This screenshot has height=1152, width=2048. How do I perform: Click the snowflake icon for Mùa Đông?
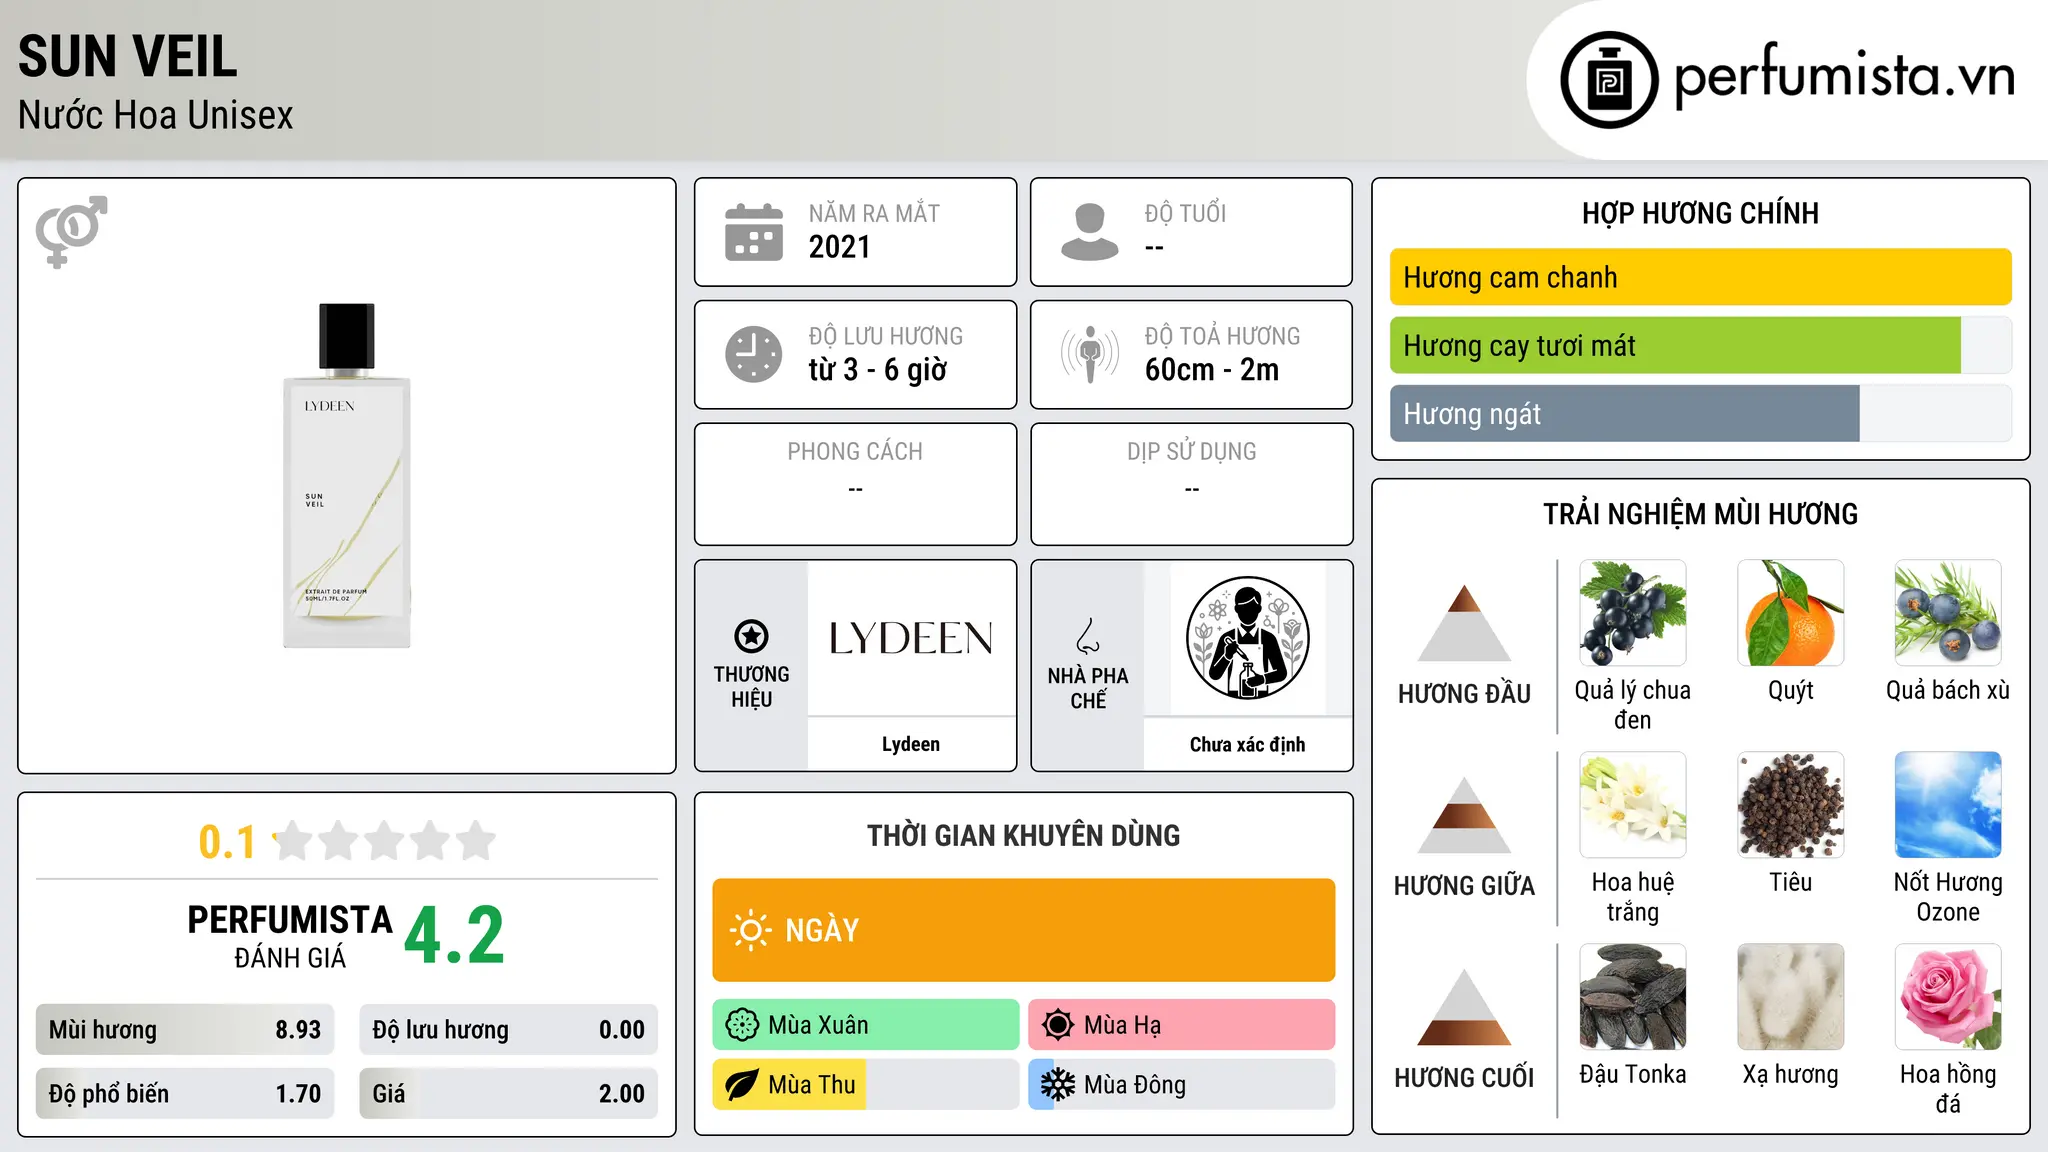pyautogui.click(x=1057, y=1085)
